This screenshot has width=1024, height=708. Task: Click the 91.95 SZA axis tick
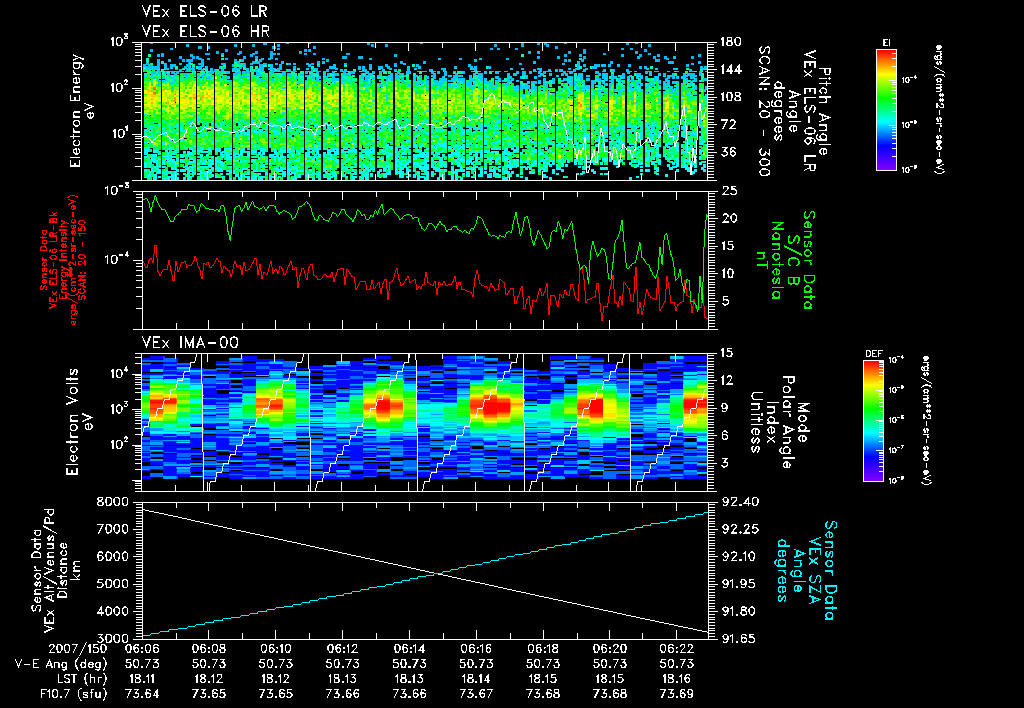click(741, 584)
